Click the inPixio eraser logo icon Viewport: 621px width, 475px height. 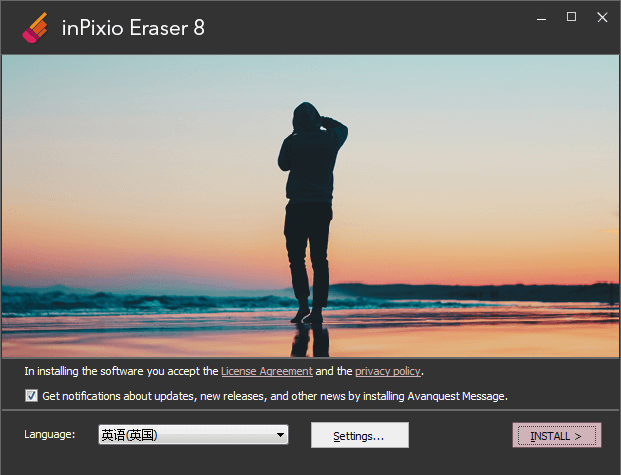[x=35, y=28]
